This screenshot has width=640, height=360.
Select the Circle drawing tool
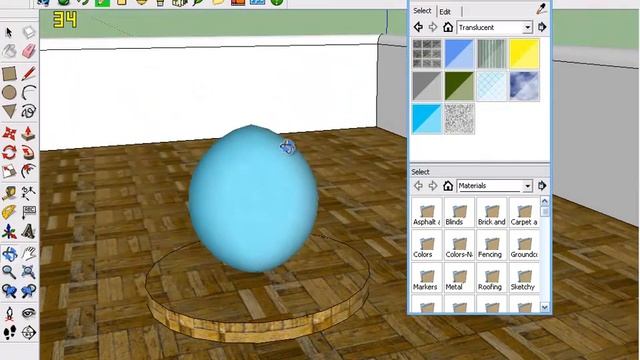click(x=9, y=93)
